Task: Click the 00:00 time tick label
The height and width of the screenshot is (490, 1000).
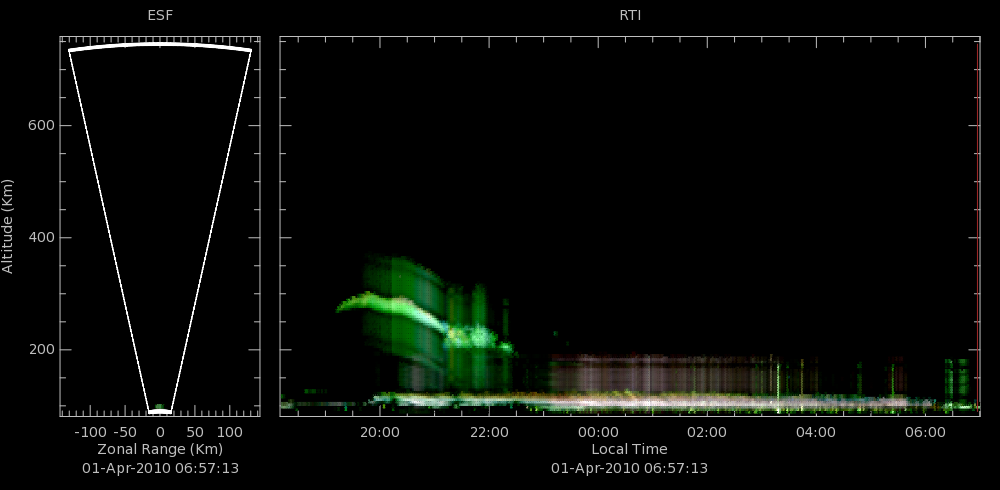Action: click(x=598, y=433)
